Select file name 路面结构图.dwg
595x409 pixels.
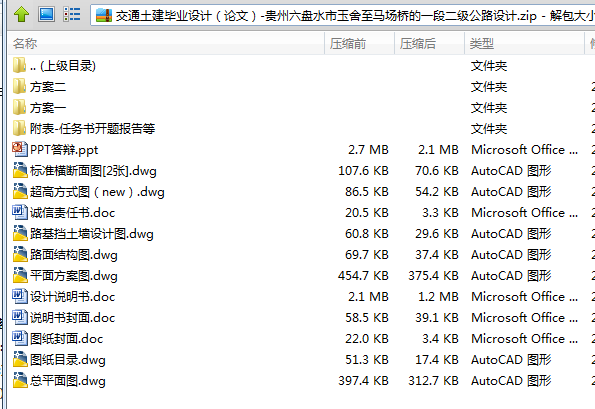tap(74, 255)
